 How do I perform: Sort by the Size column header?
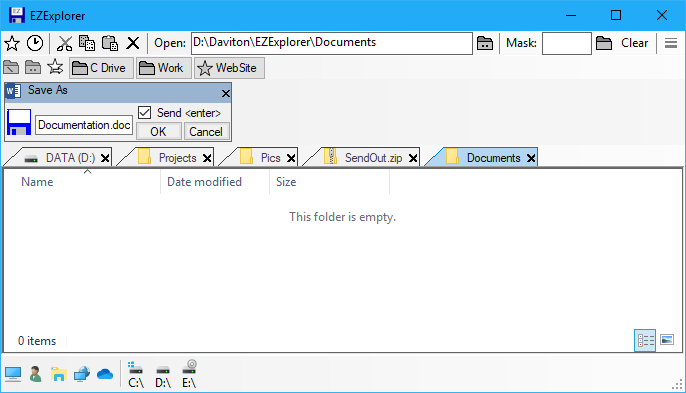point(329,182)
